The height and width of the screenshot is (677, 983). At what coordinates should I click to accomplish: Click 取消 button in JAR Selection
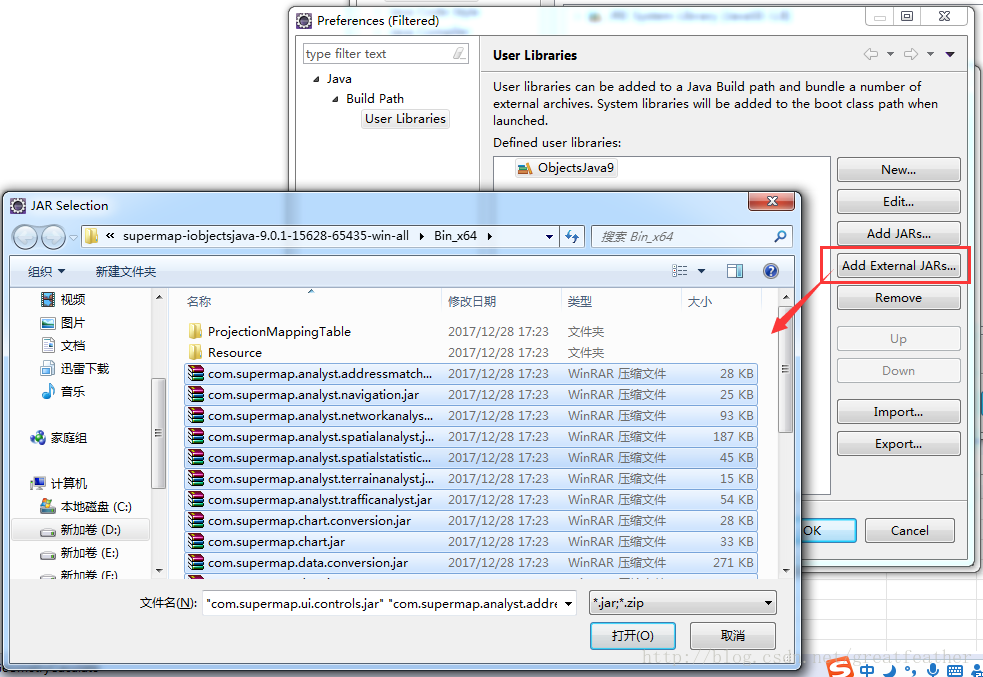point(732,636)
